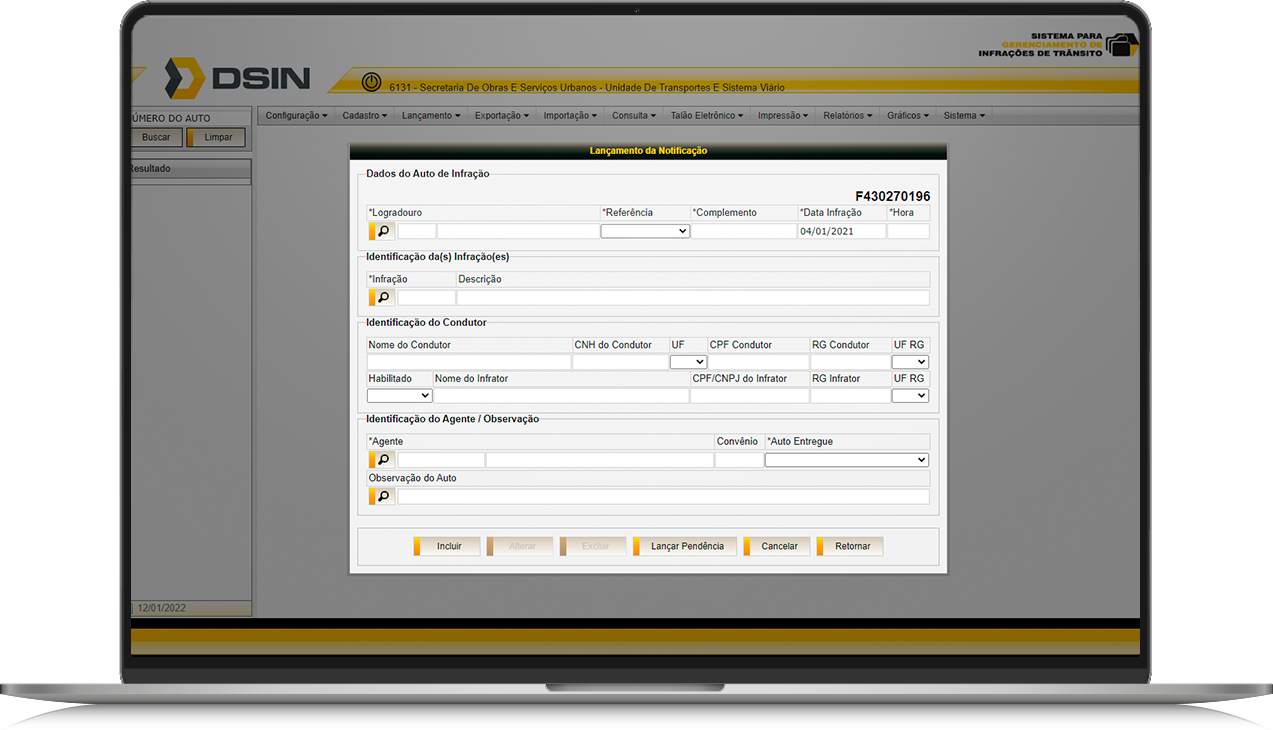The width and height of the screenshot is (1273, 730).
Task: Click the Incluir button
Action: (447, 546)
